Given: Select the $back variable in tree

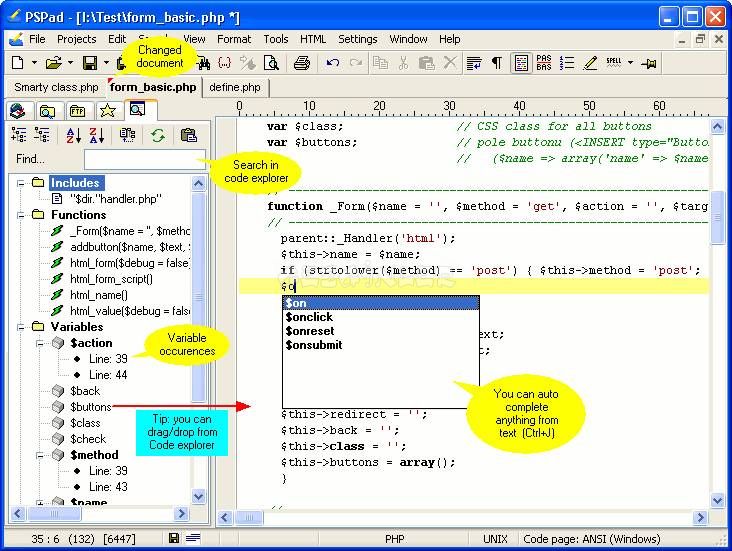Looking at the screenshot, I should [x=85, y=391].
